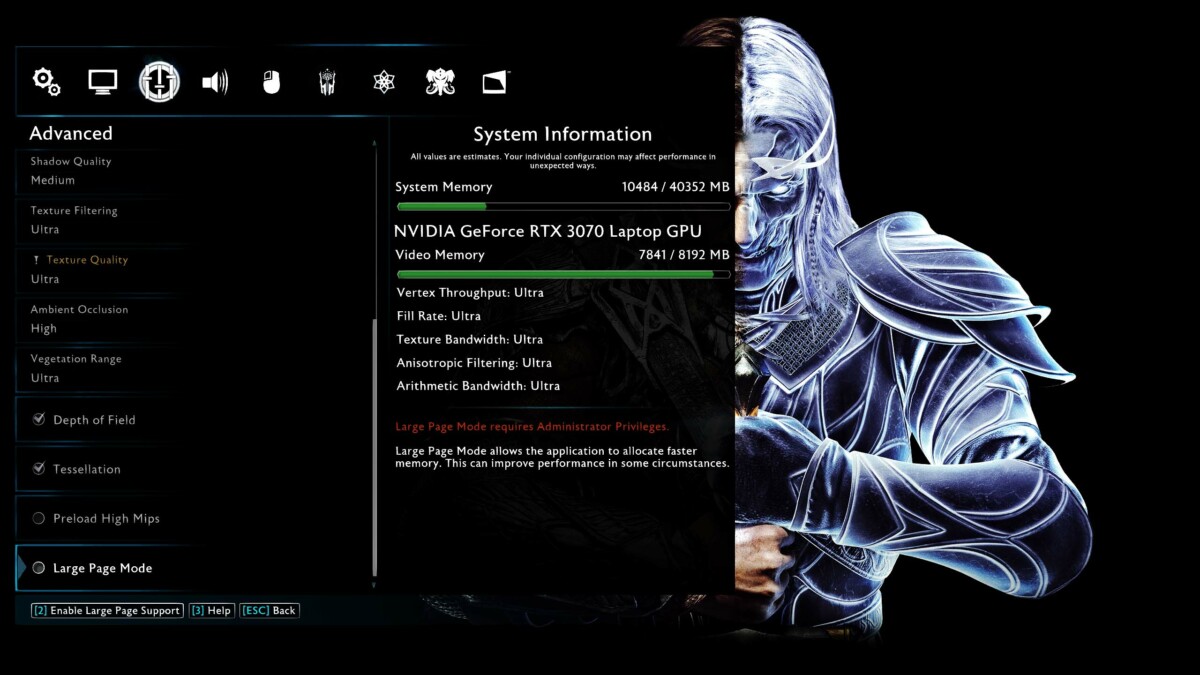Click the settings list vertical scrollbar thumb
The width and height of the screenshot is (1200, 675).
point(375,448)
